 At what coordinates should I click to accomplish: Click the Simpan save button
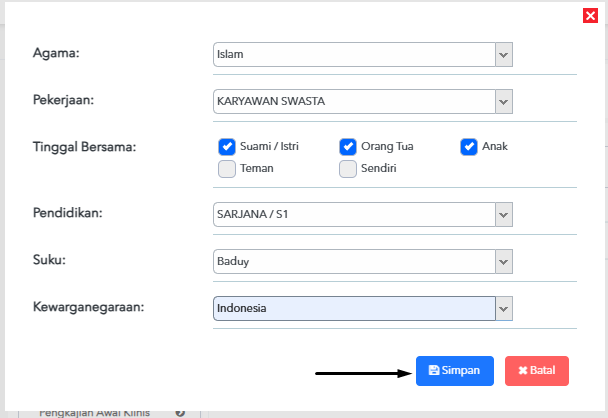click(x=455, y=371)
